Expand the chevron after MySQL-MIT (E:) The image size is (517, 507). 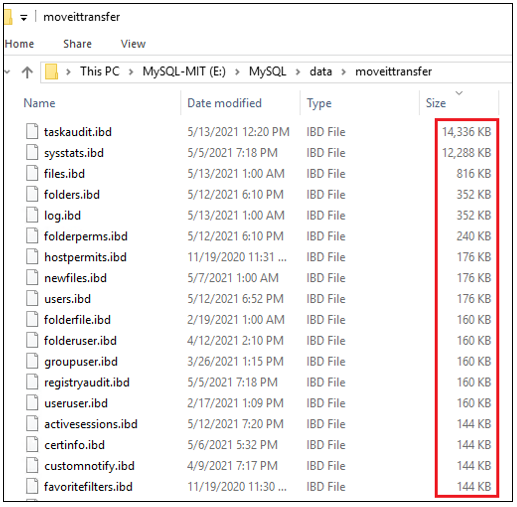click(237, 72)
